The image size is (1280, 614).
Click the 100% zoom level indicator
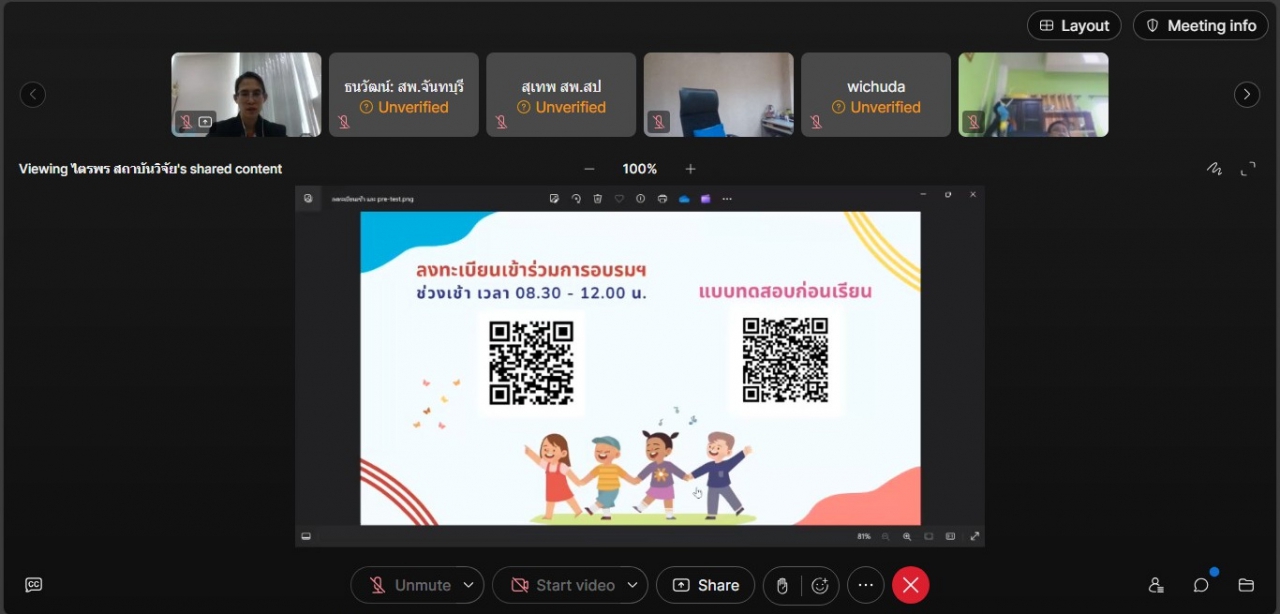pyautogui.click(x=640, y=169)
